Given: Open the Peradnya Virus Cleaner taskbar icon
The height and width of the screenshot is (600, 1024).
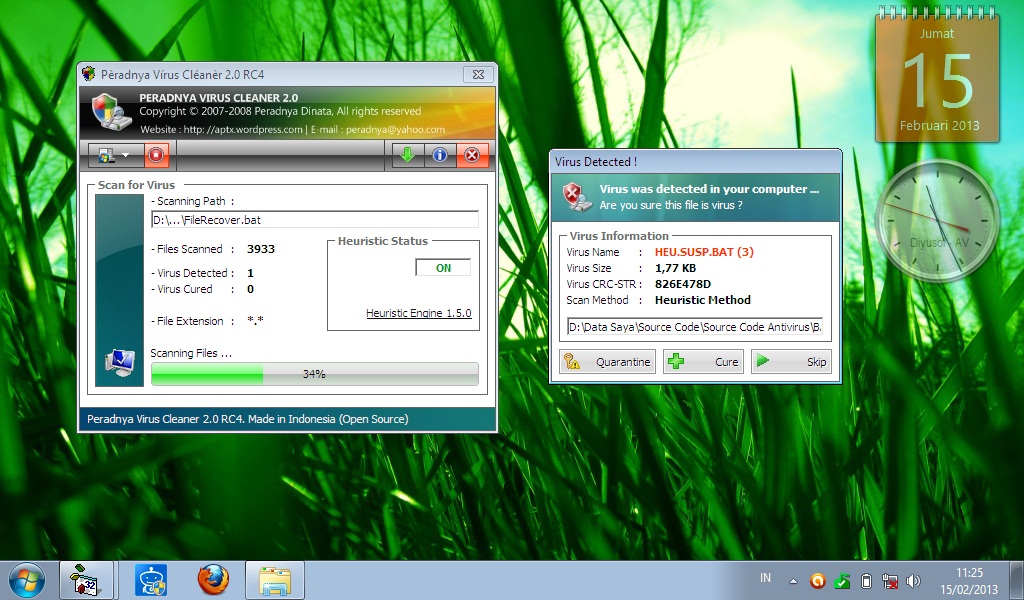Looking at the screenshot, I should coord(87,580).
